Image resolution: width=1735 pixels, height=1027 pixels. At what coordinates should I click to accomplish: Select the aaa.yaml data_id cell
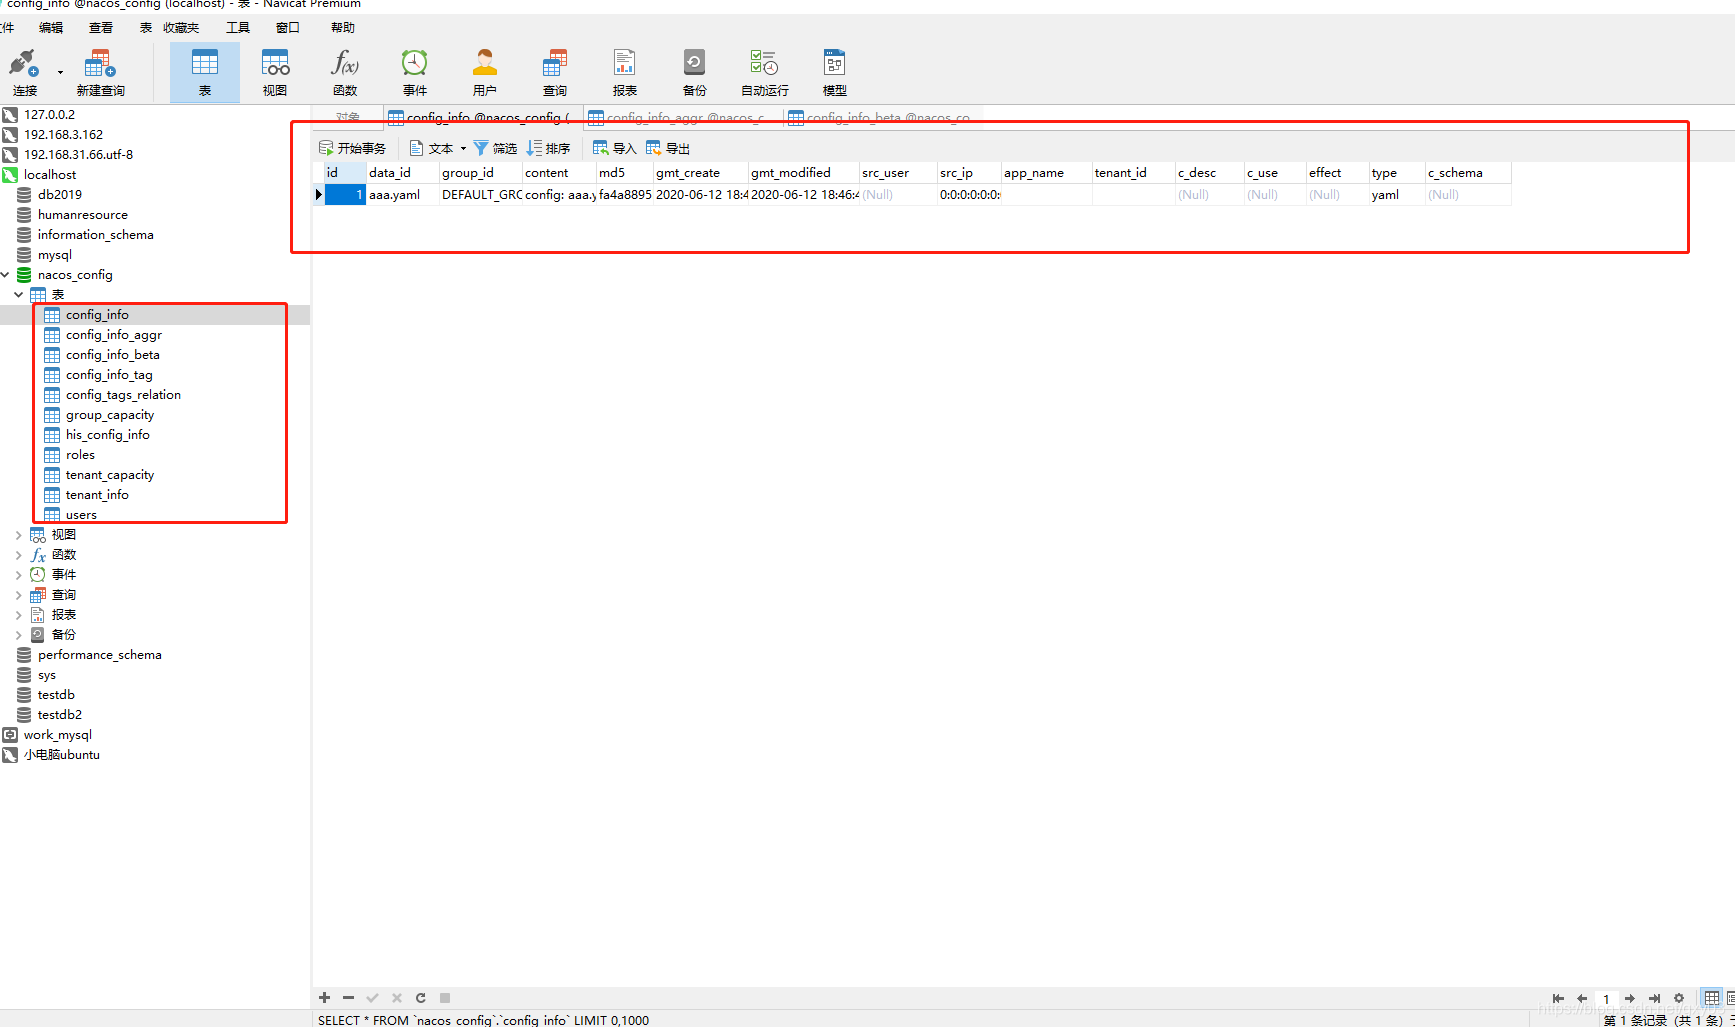pyautogui.click(x=402, y=195)
